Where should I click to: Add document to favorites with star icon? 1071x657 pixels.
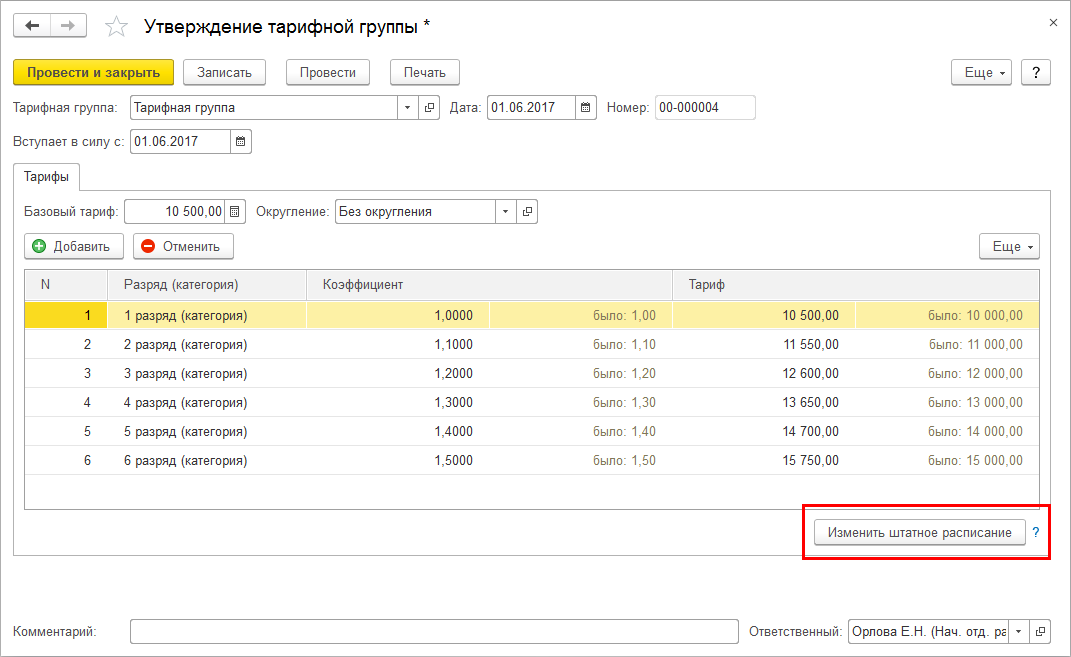116,27
